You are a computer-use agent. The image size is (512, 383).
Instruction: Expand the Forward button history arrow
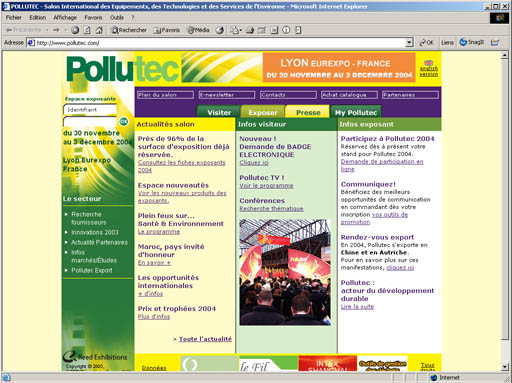click(65, 30)
